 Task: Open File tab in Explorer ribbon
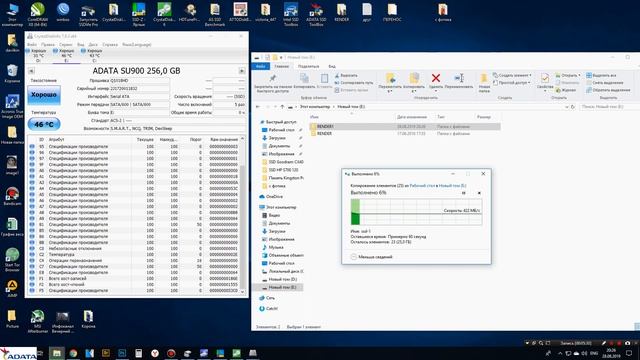[260, 66]
